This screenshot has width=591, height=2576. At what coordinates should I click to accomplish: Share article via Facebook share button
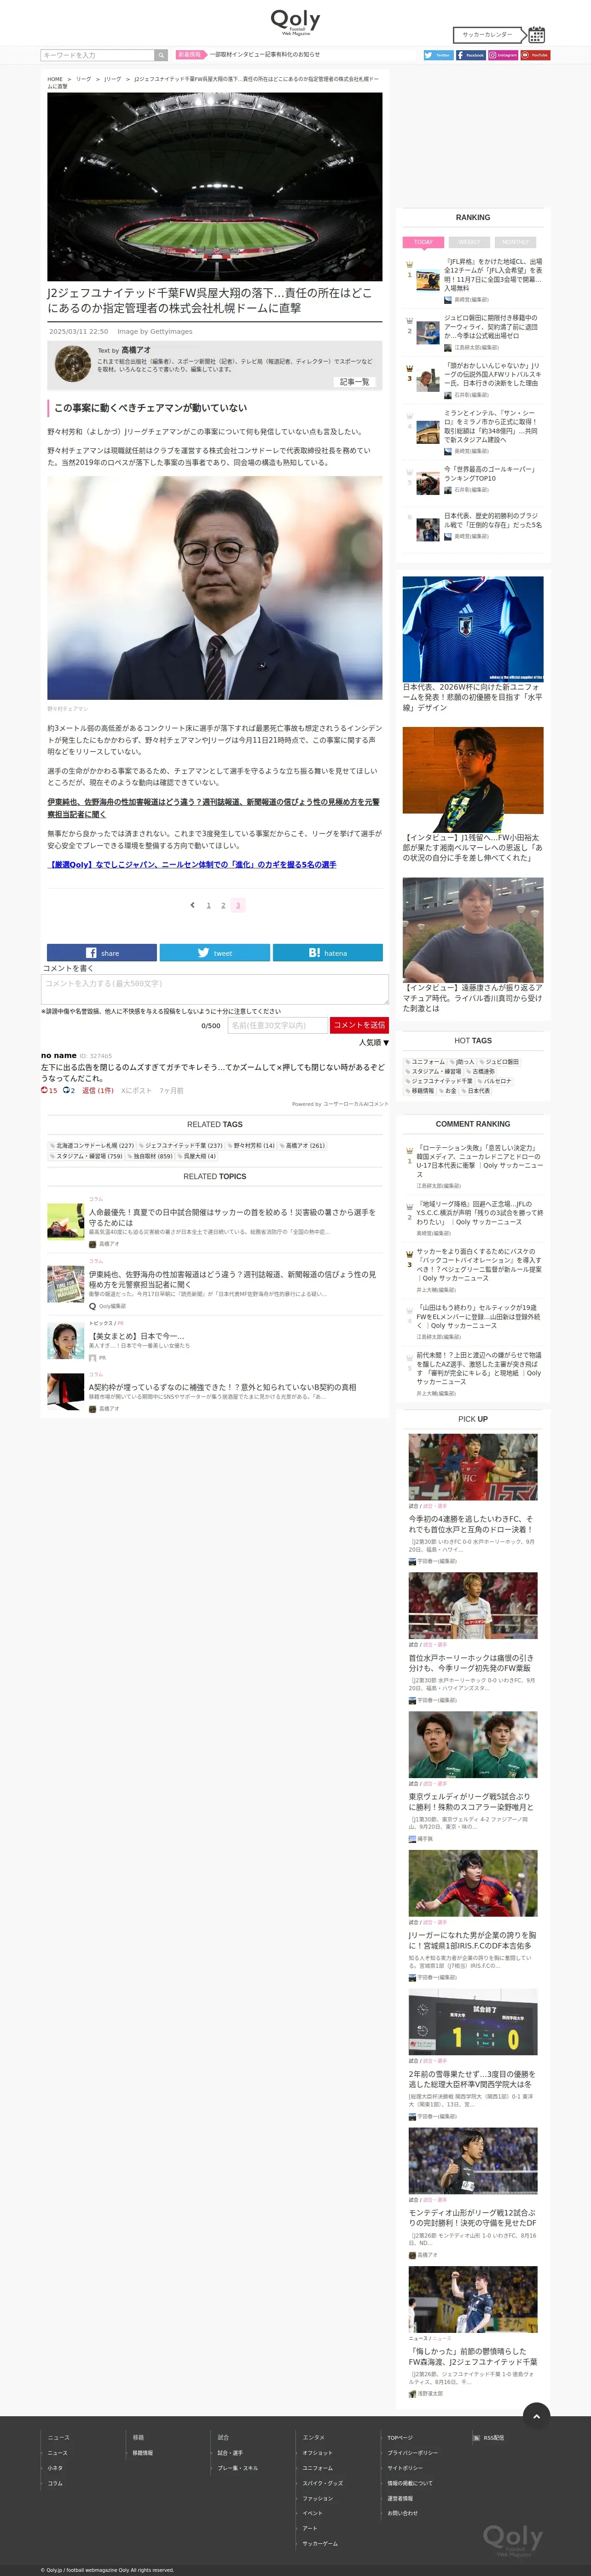(x=102, y=953)
